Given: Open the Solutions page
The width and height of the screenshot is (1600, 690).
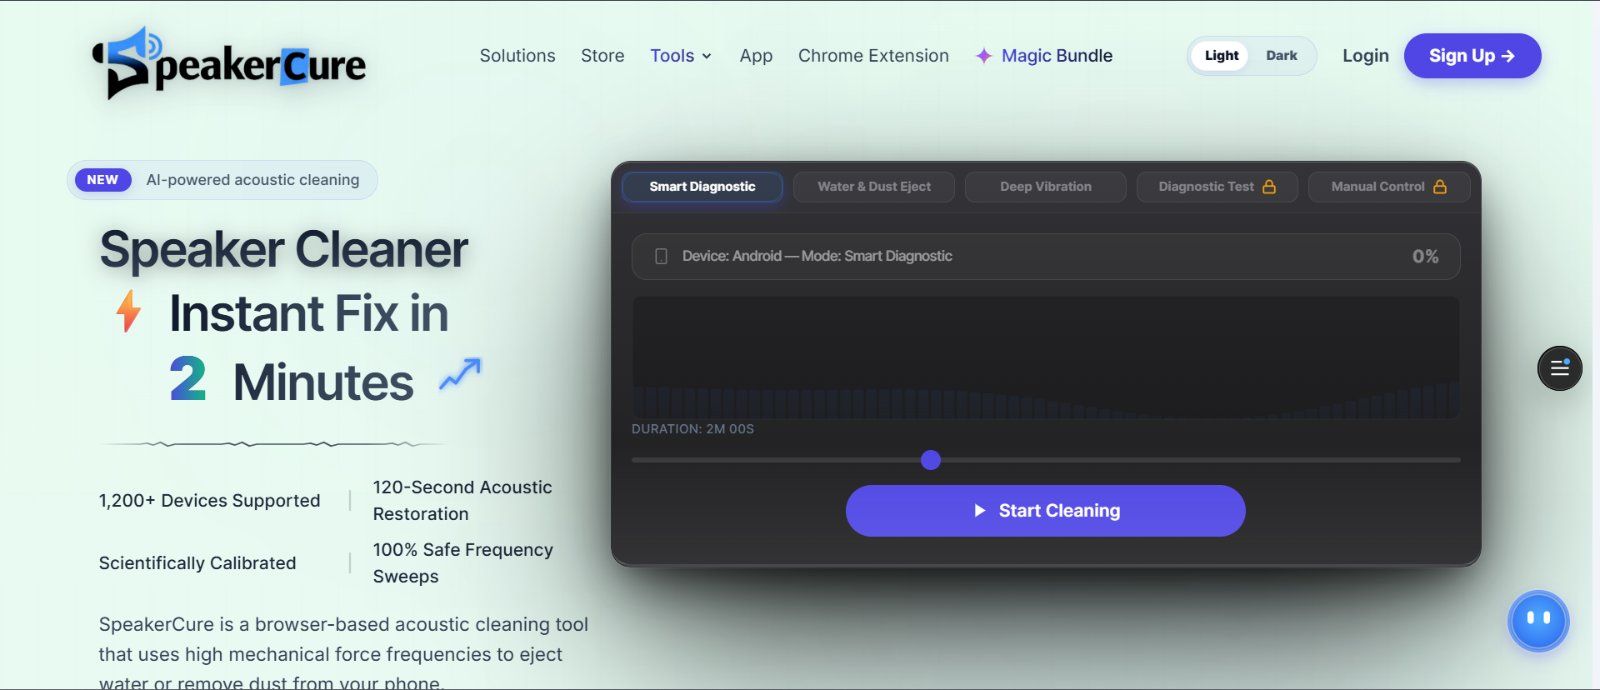Looking at the screenshot, I should (517, 56).
